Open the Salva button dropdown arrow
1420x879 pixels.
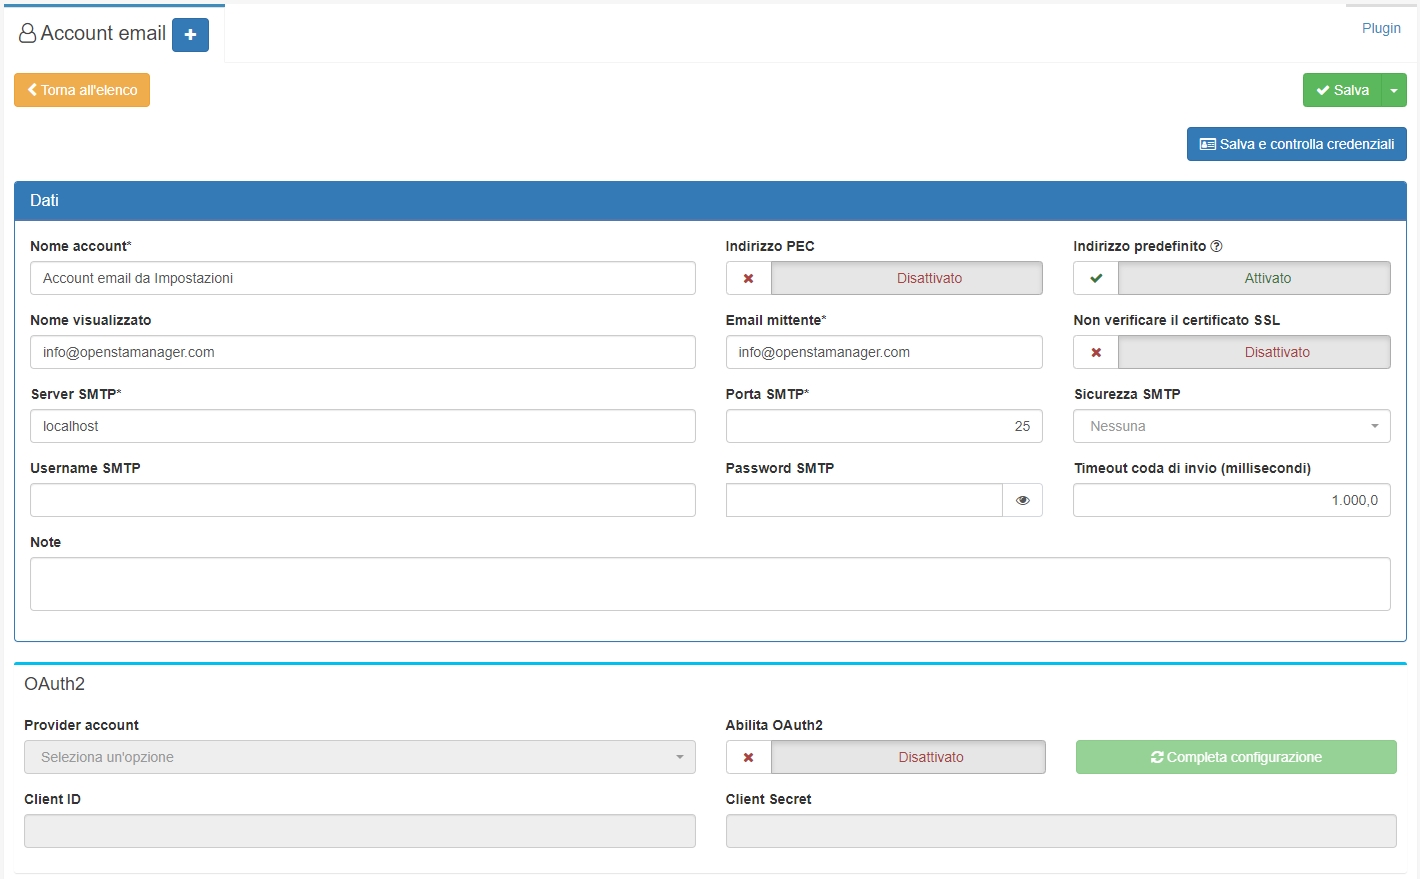point(1394,90)
